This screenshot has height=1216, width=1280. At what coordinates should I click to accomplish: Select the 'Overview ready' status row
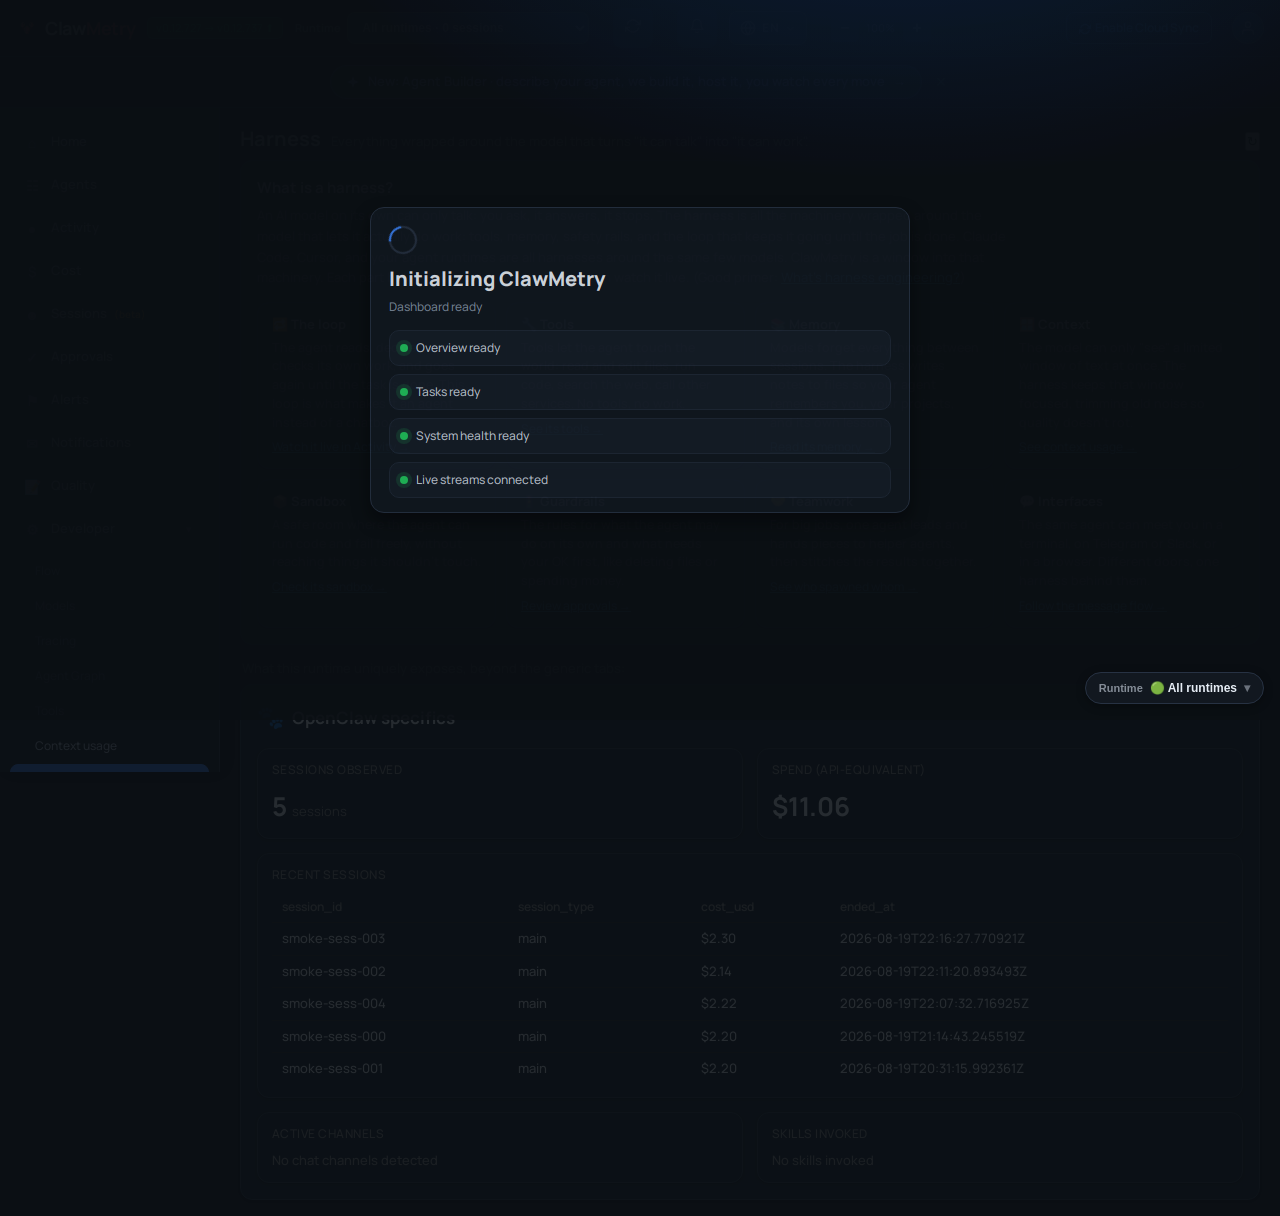[x=640, y=348]
